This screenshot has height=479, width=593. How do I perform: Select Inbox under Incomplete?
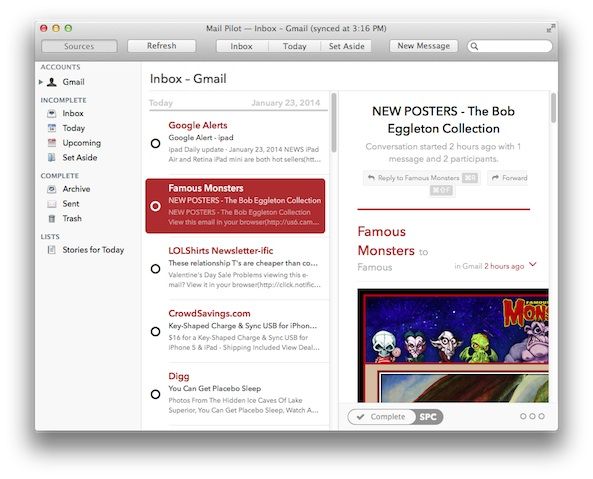pyautogui.click(x=73, y=113)
